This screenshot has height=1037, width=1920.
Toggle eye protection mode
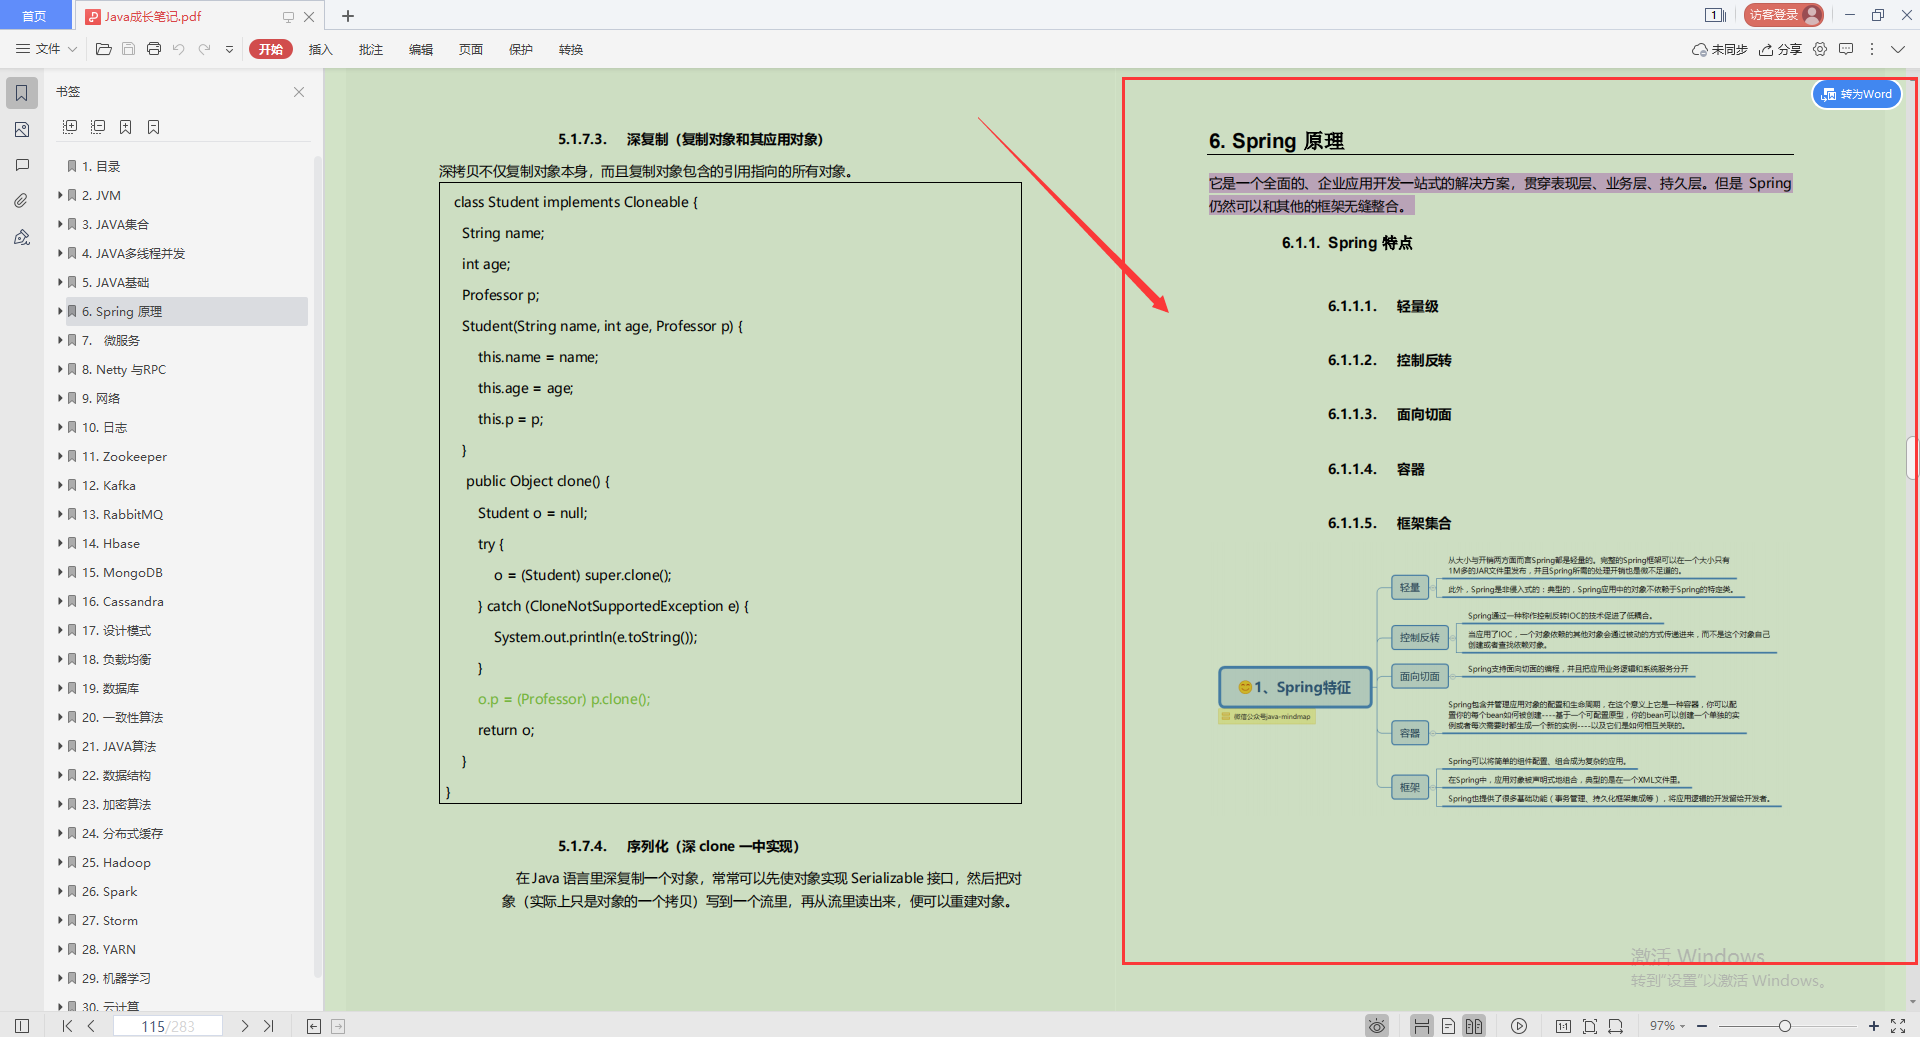pos(1377,1026)
